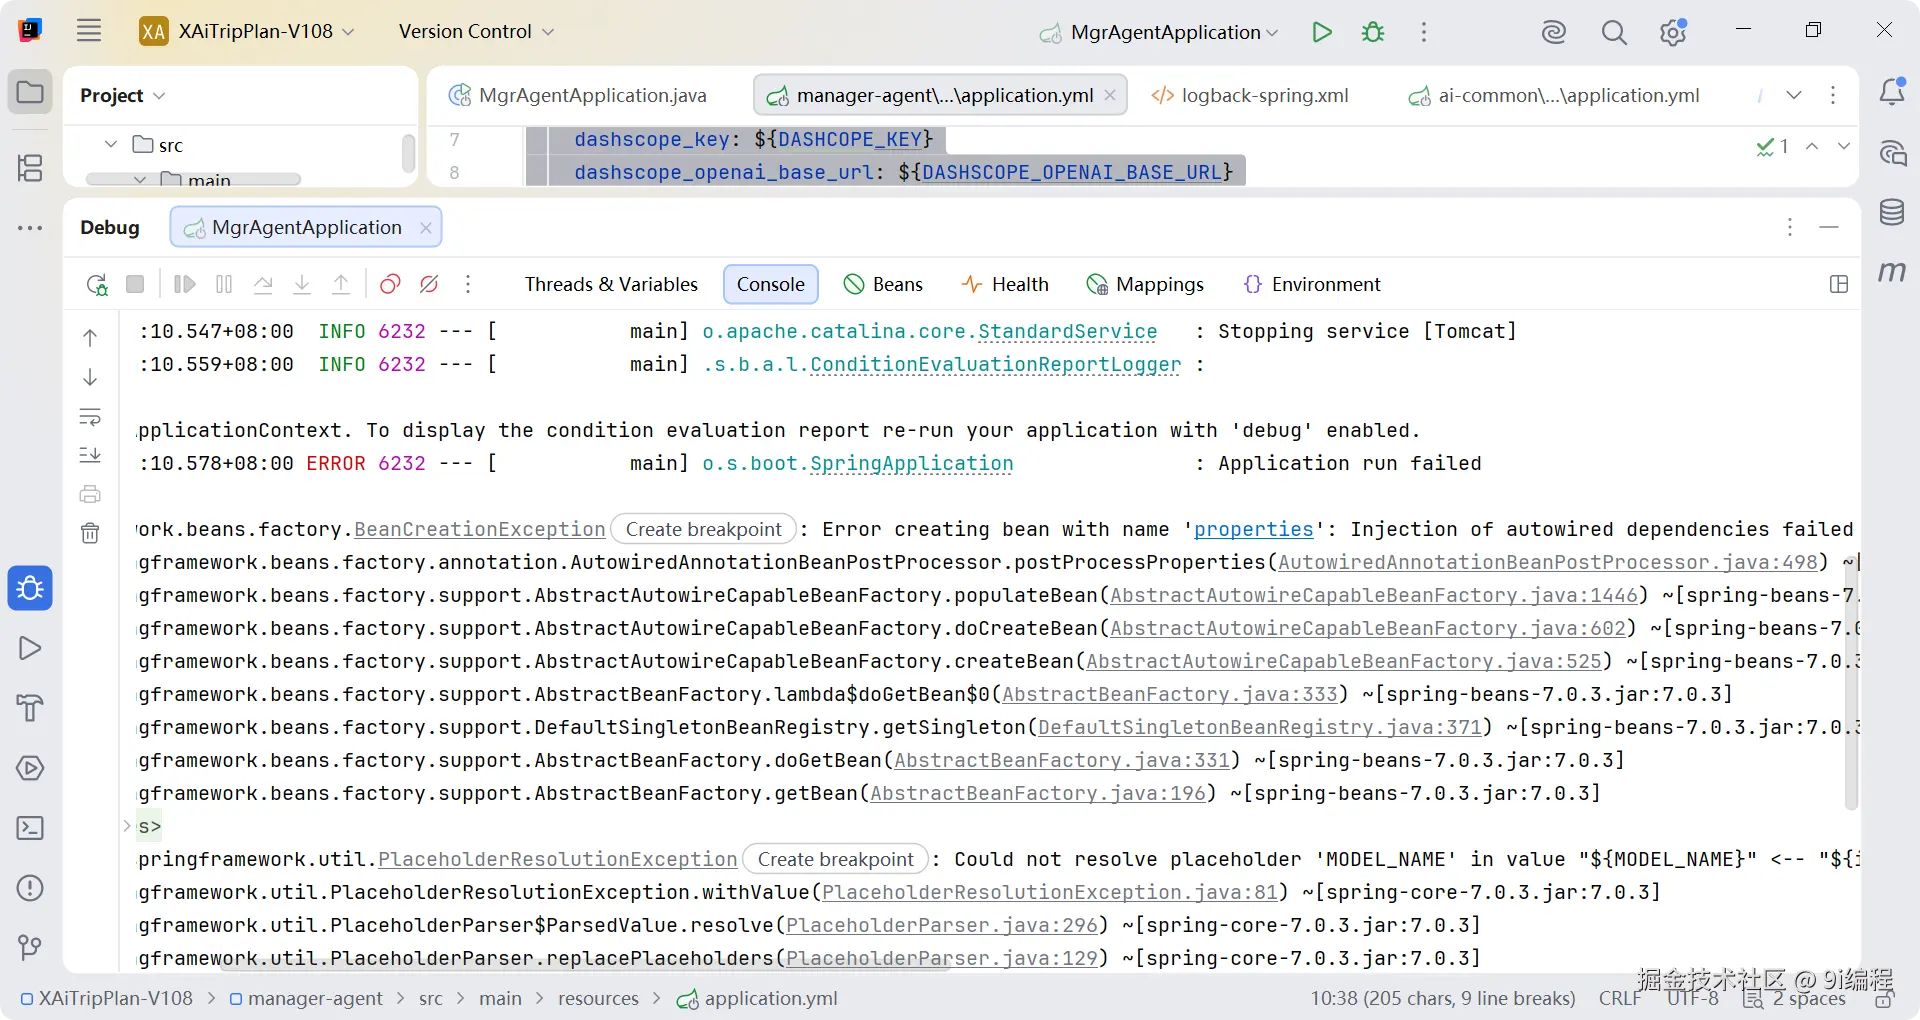Screen dimensions: 1920x1020
Task: Open PlaceholderParser.java:296 stack trace link
Action: coord(942,925)
